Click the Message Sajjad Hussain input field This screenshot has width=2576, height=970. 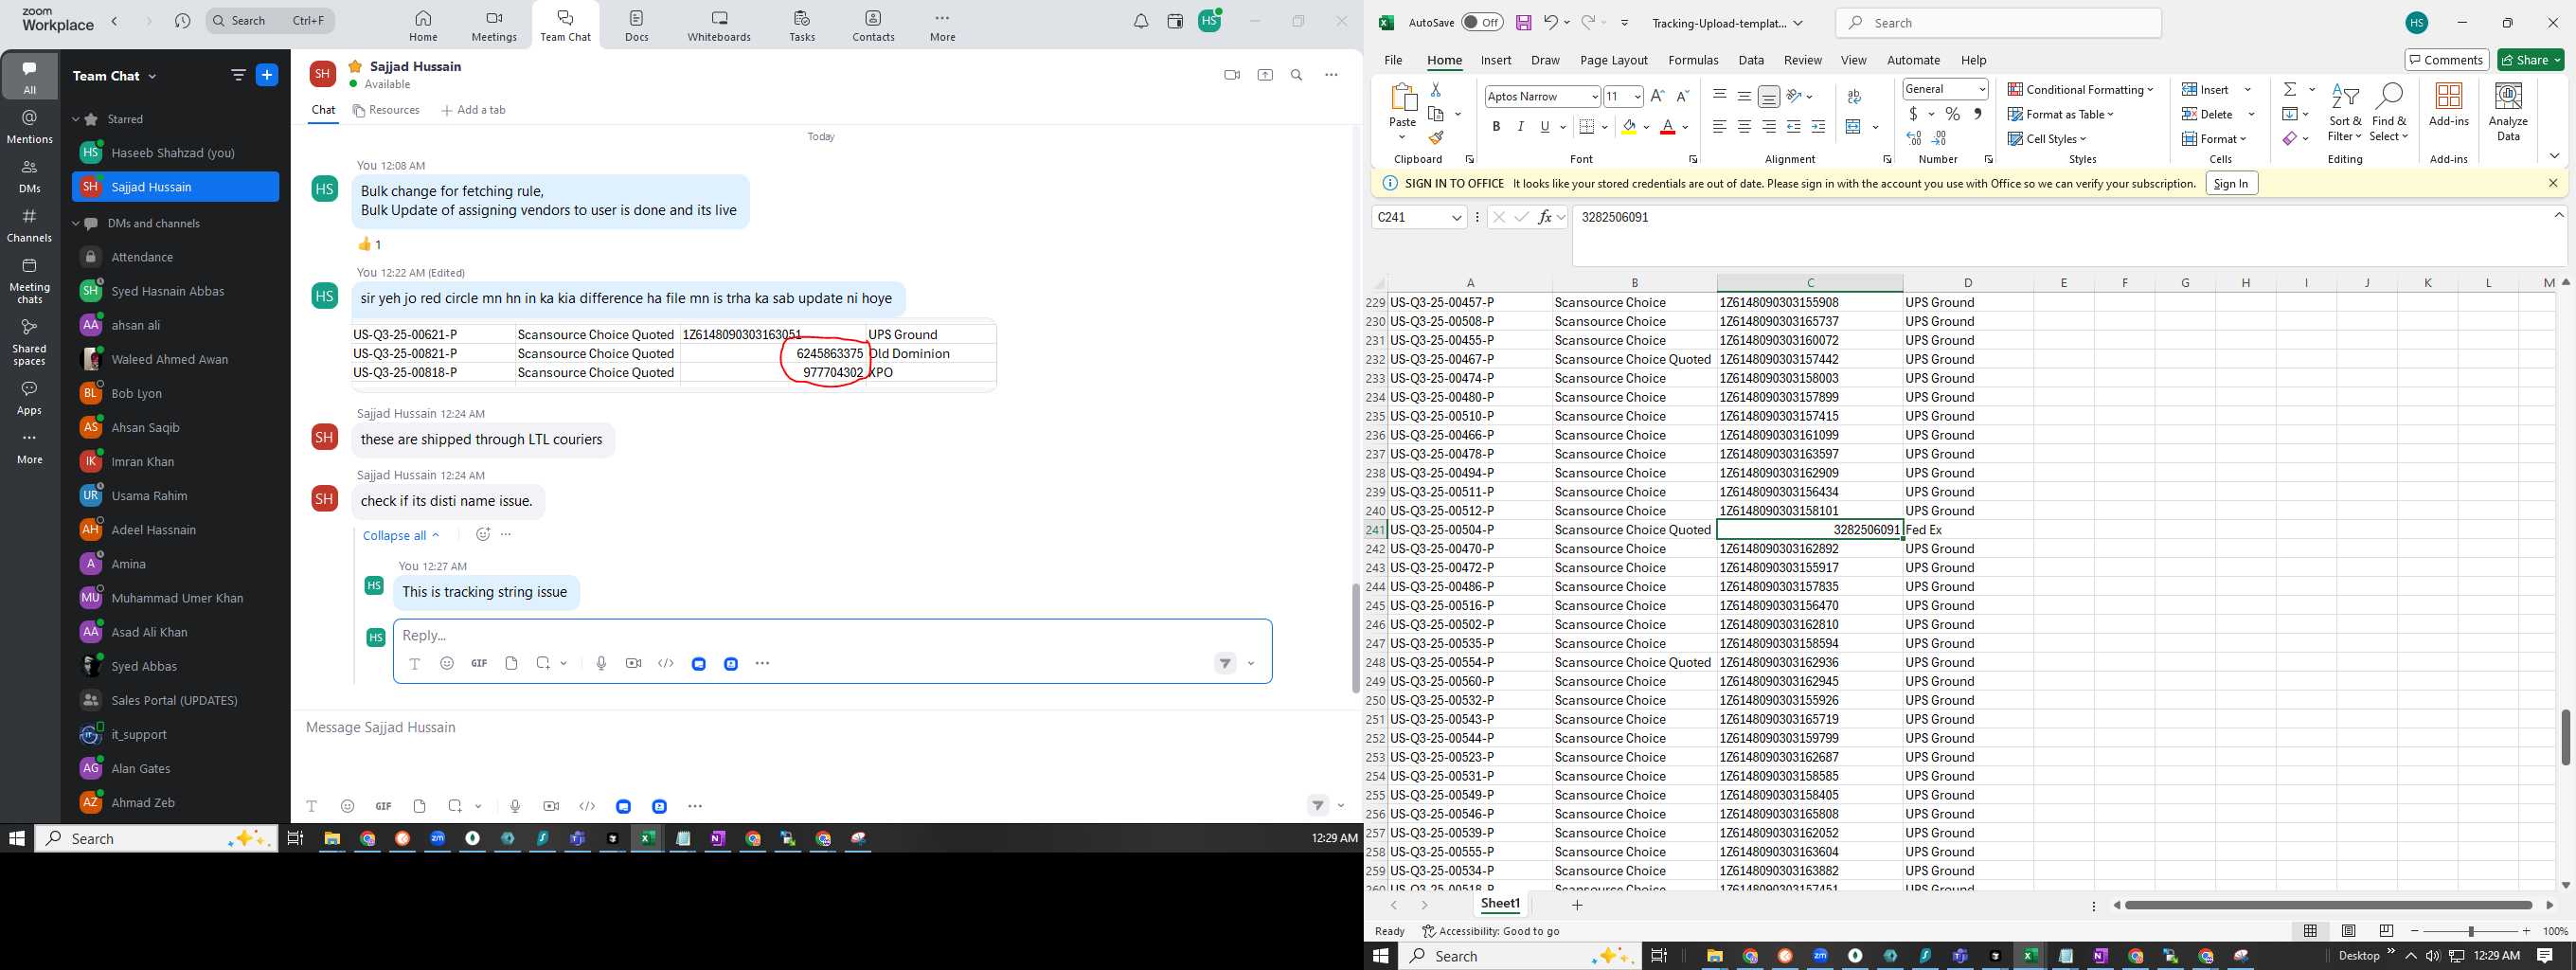click(x=825, y=727)
